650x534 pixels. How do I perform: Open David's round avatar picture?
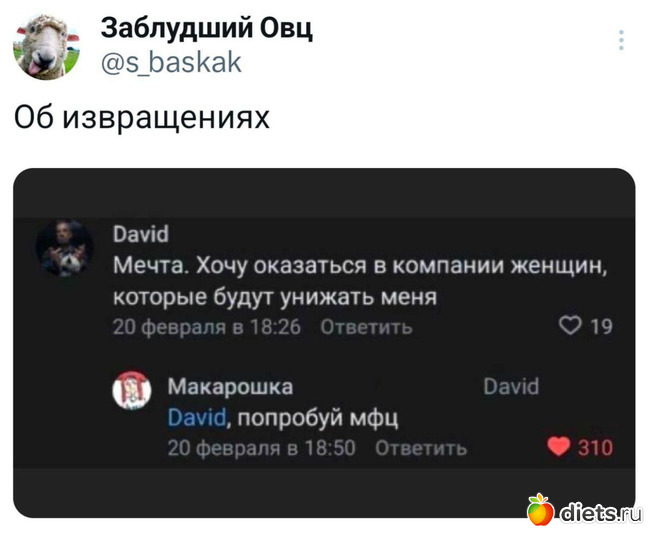pyautogui.click(x=64, y=248)
